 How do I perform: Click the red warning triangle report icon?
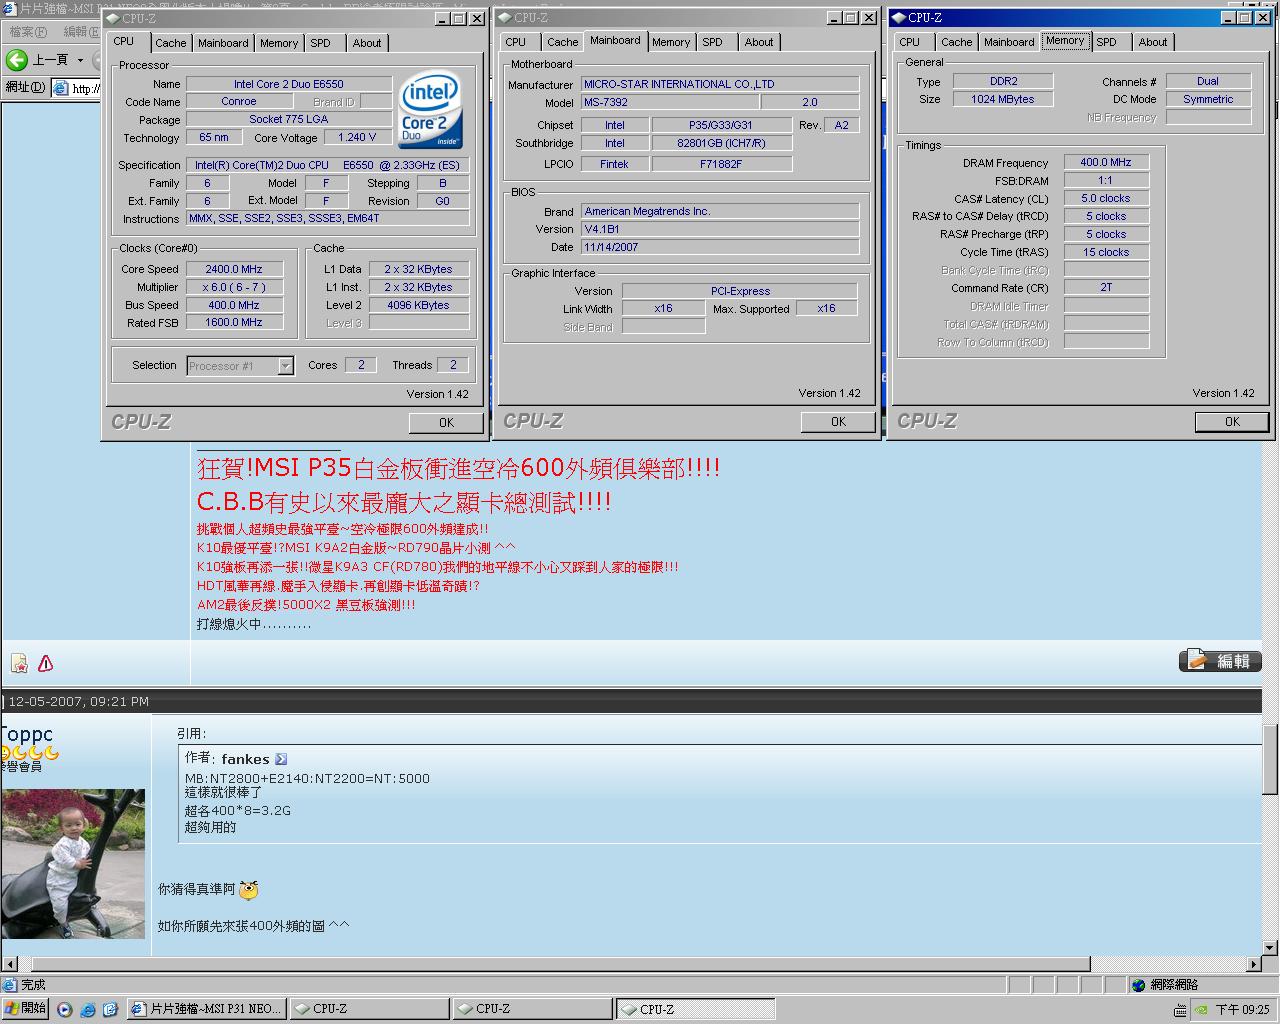45,663
